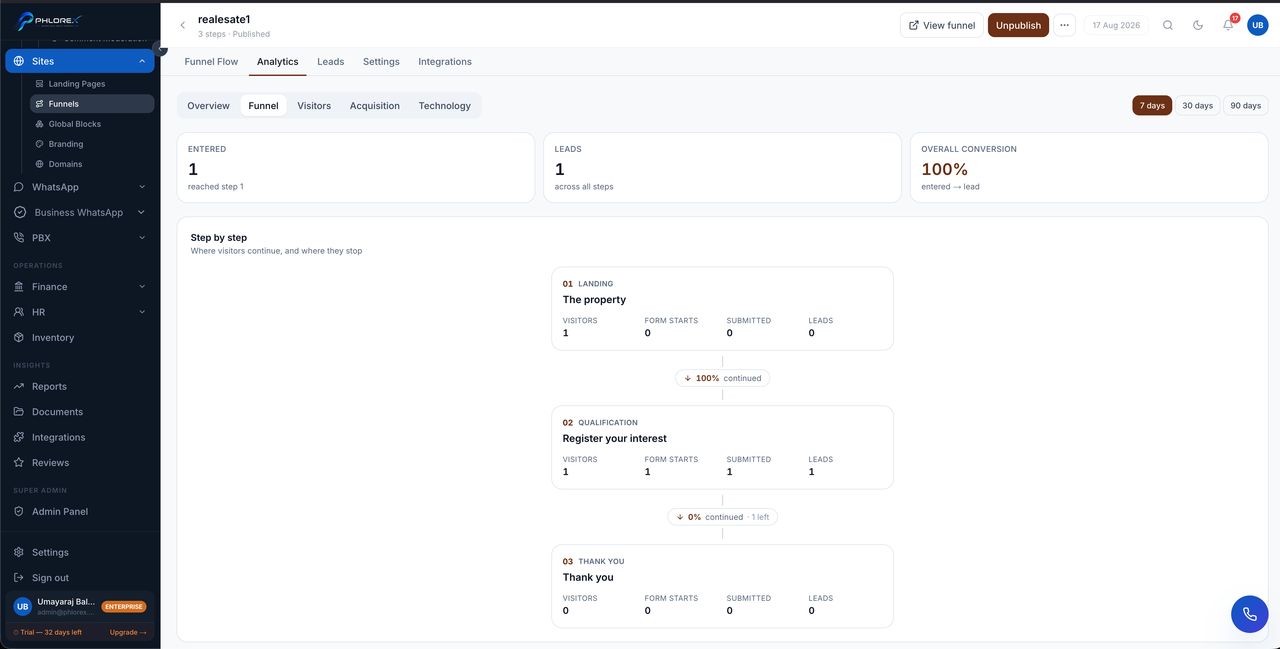Image resolution: width=1280 pixels, height=649 pixels.
Task: Select the 90 days range
Action: 1245,106
